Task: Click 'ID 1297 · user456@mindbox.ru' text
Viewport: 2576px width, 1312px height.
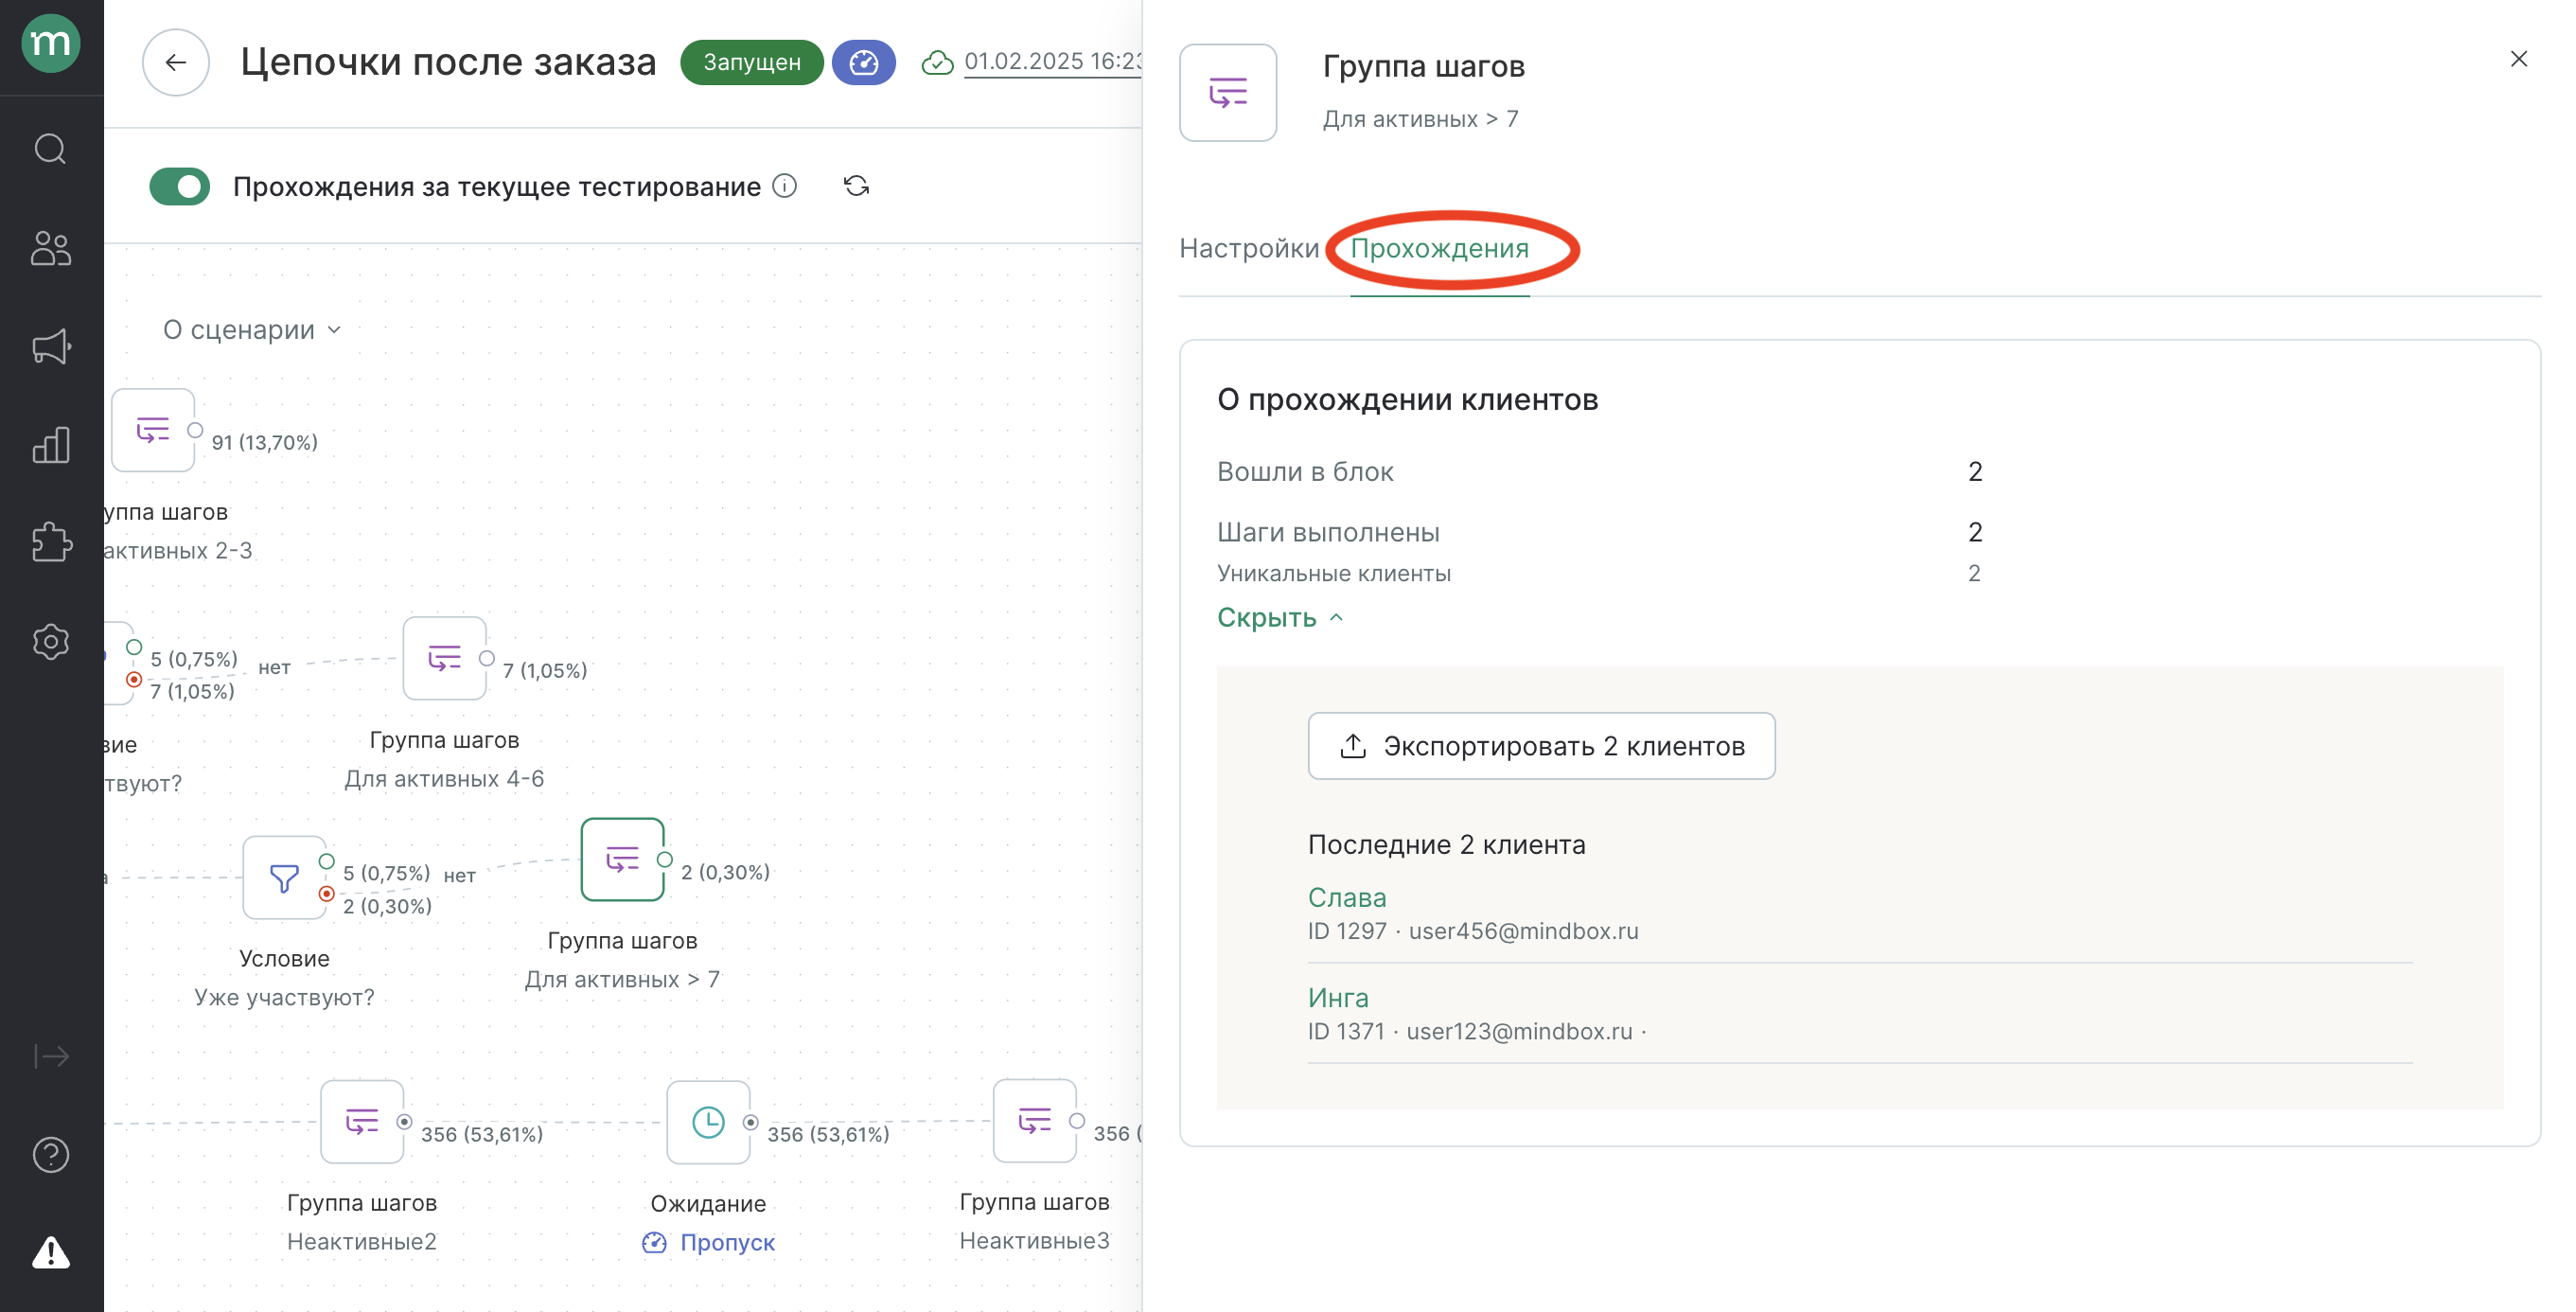Action: (1473, 931)
